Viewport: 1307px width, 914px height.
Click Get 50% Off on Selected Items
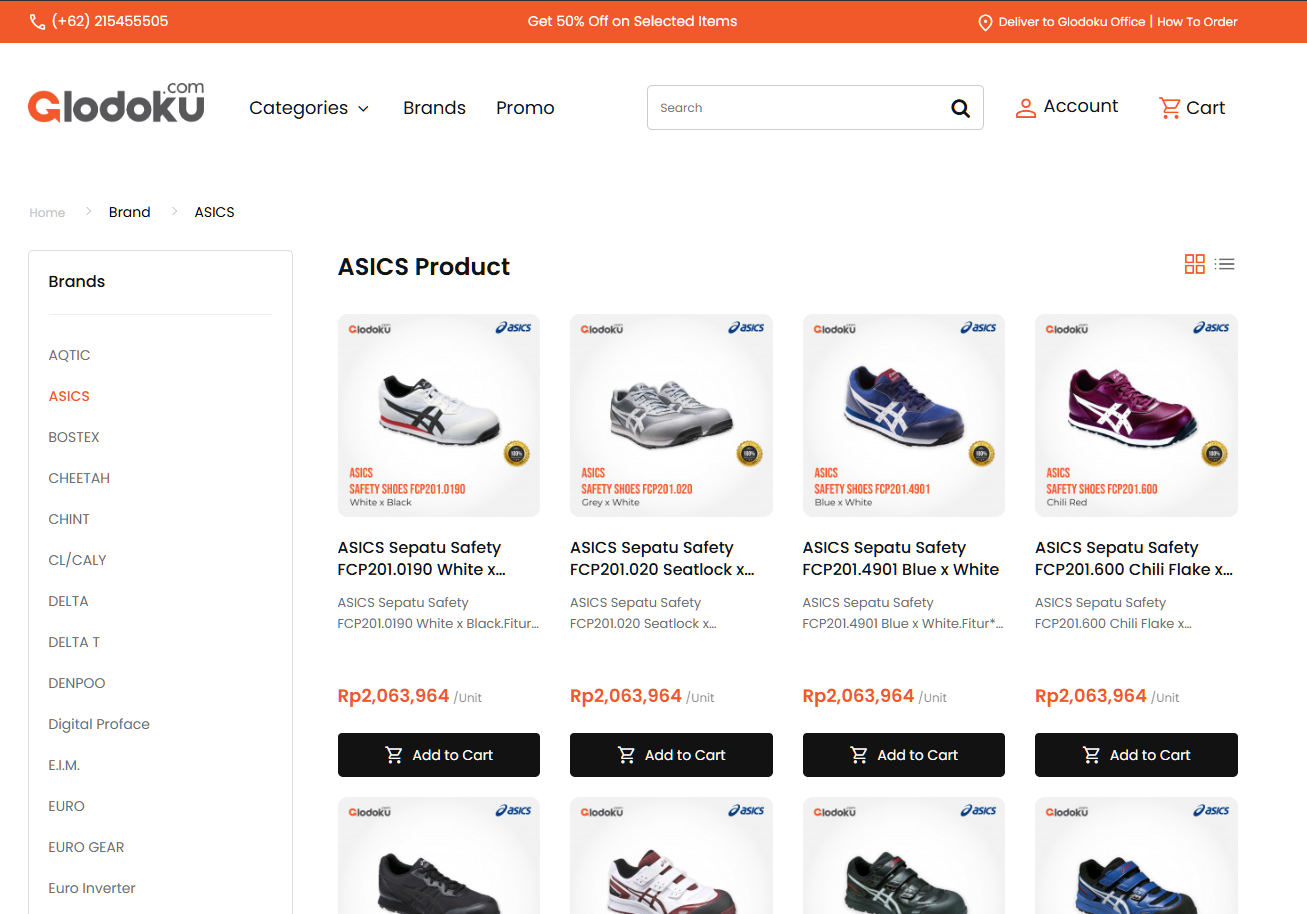tap(632, 21)
